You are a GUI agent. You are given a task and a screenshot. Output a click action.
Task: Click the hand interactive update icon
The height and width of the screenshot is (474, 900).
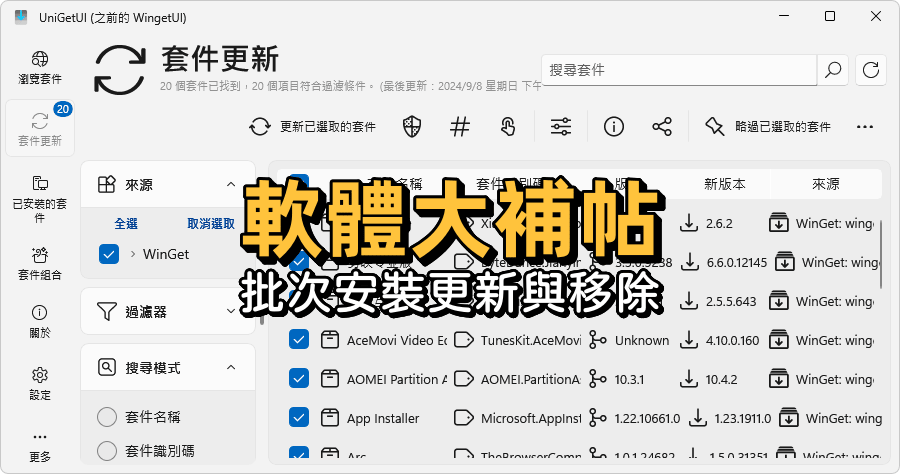point(508,126)
